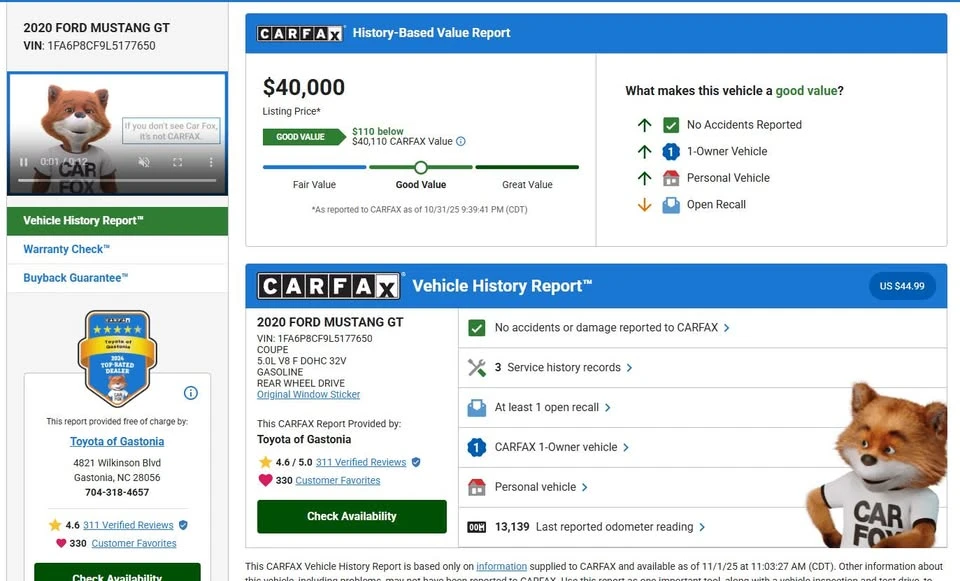Click the $40,000 listing price
Image resolution: width=960 pixels, height=581 pixels.
pos(304,88)
